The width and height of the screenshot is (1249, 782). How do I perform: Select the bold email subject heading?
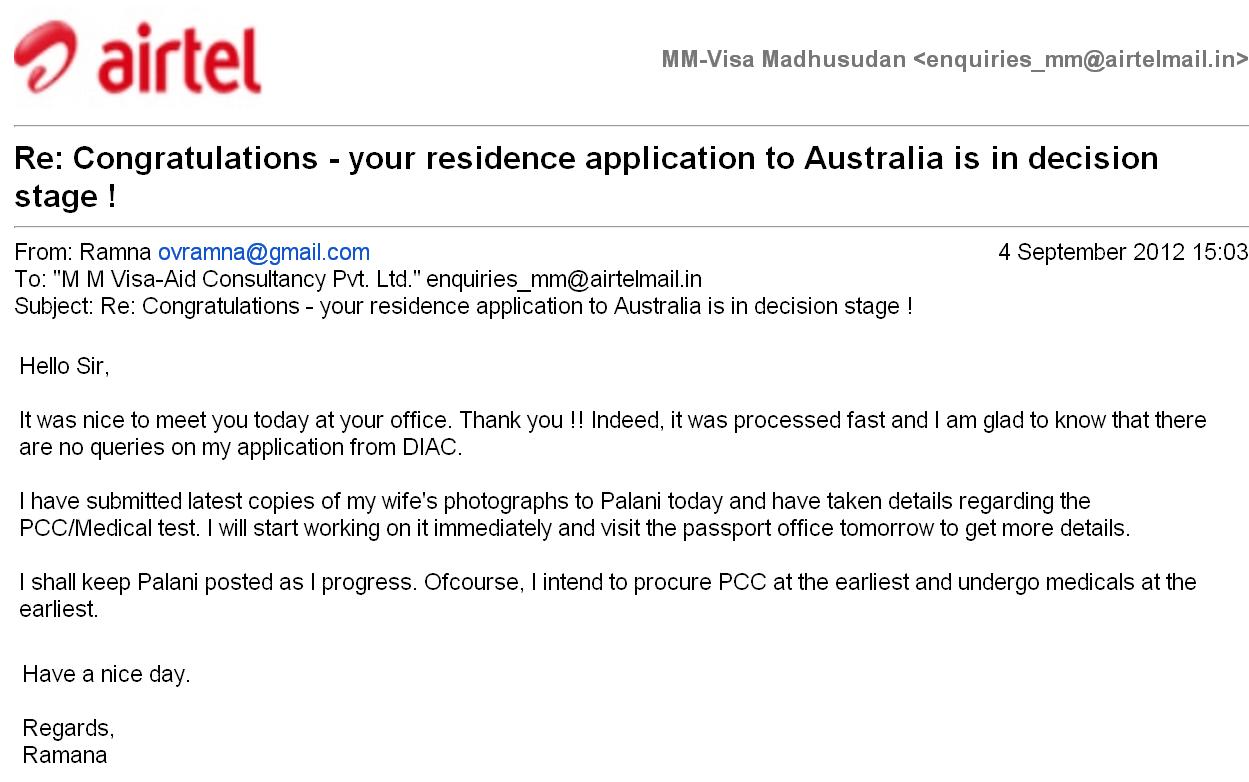[586, 176]
